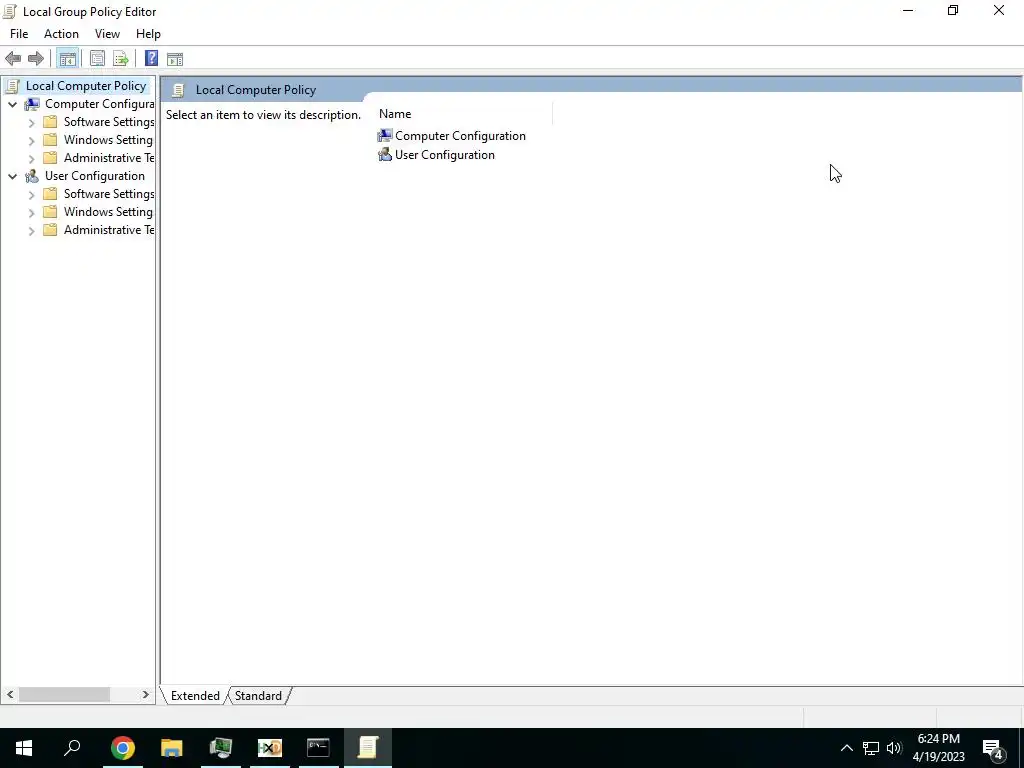Expand Windows Settings under Computer Configuration
The height and width of the screenshot is (768, 1024).
coord(31,140)
